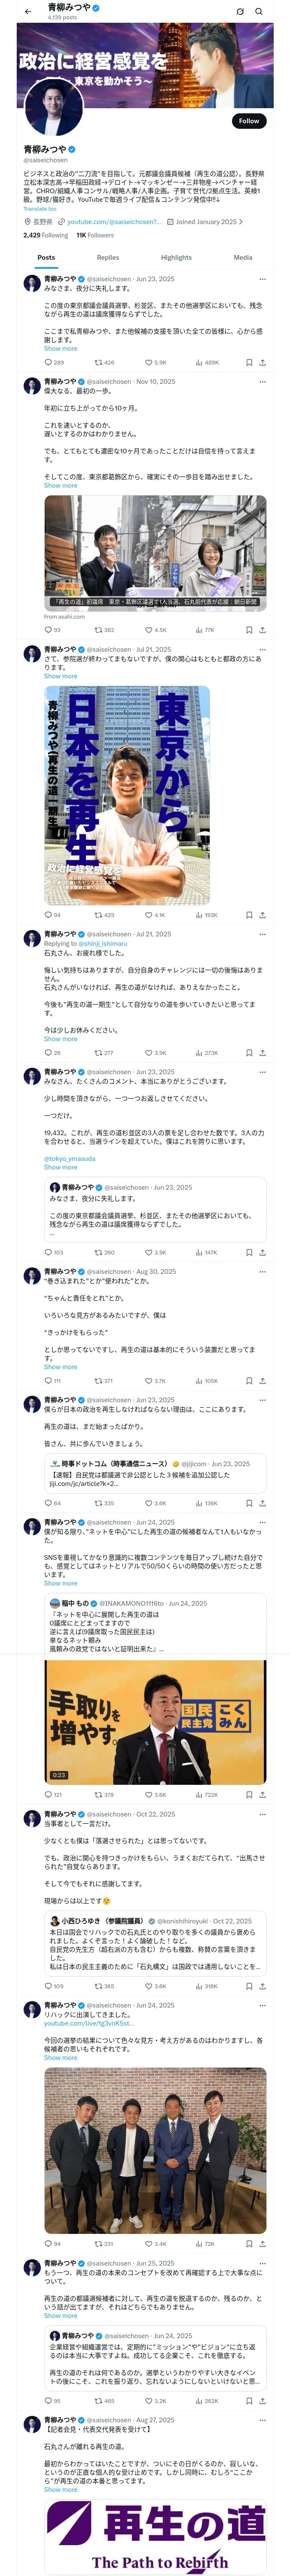Share the first post dated Jun 23
Image resolution: width=290 pixels, height=2576 pixels.
[262, 362]
